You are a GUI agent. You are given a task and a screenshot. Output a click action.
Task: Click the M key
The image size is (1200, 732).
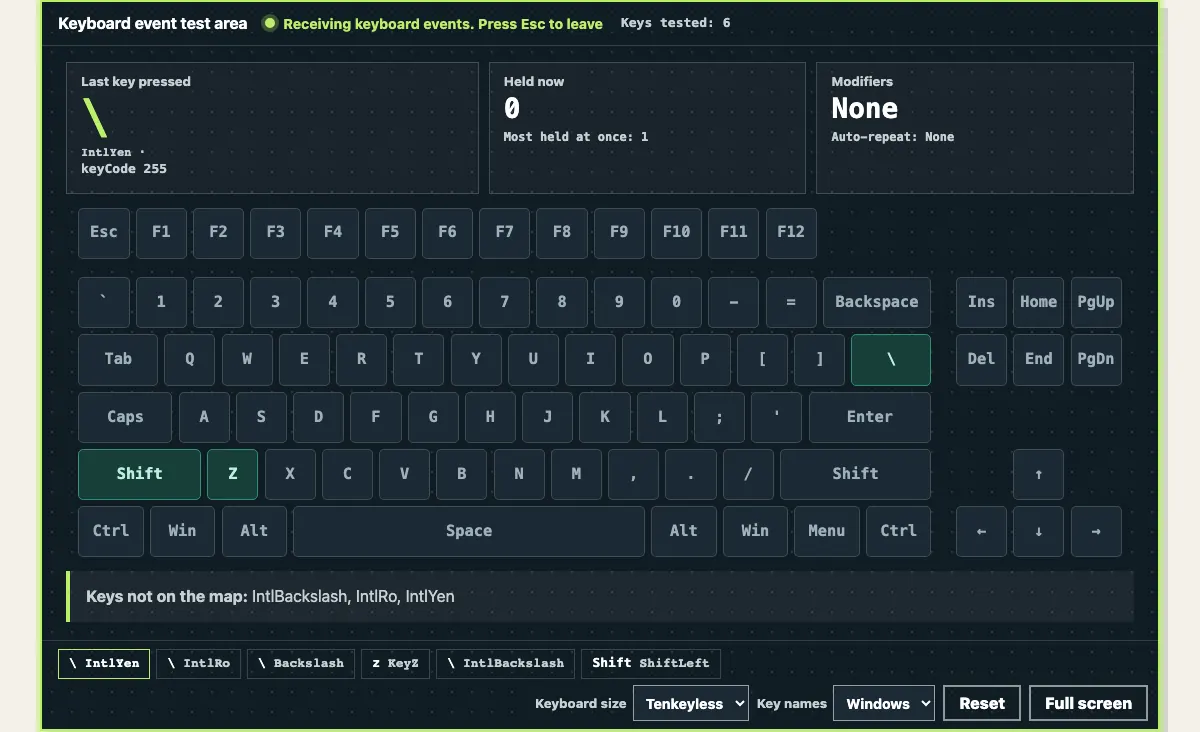point(576,474)
